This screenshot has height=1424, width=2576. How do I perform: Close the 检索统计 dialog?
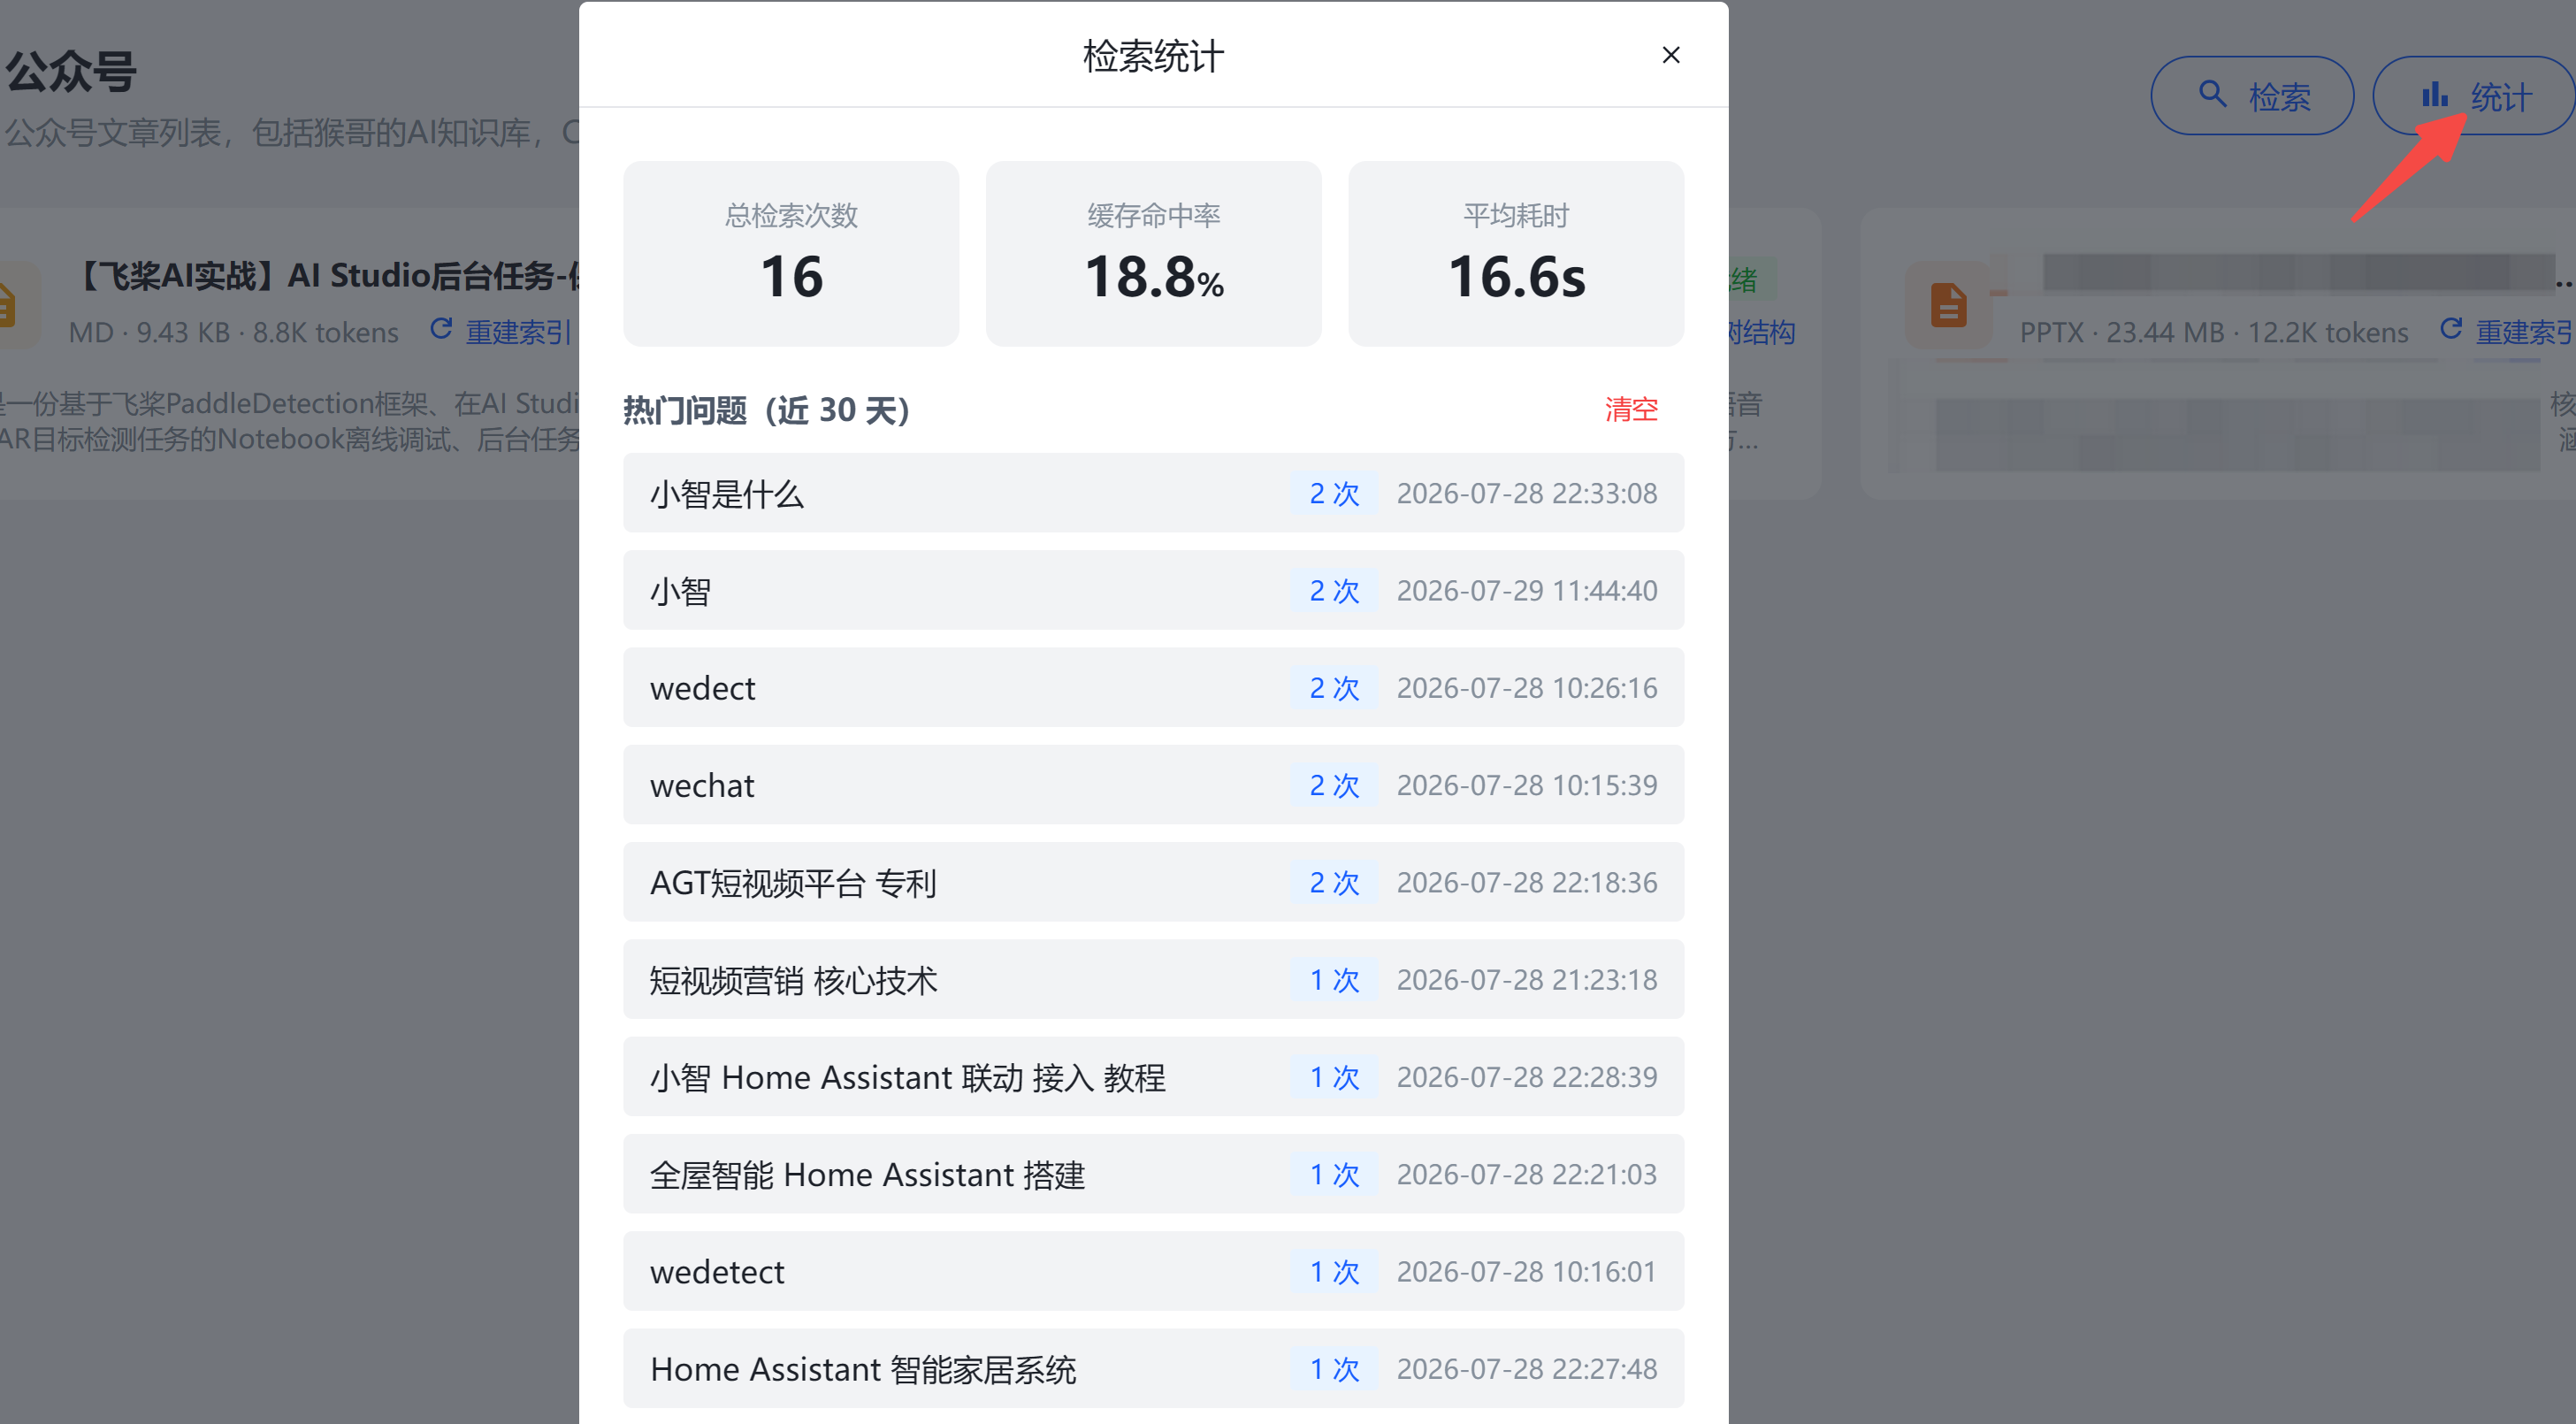point(1670,55)
